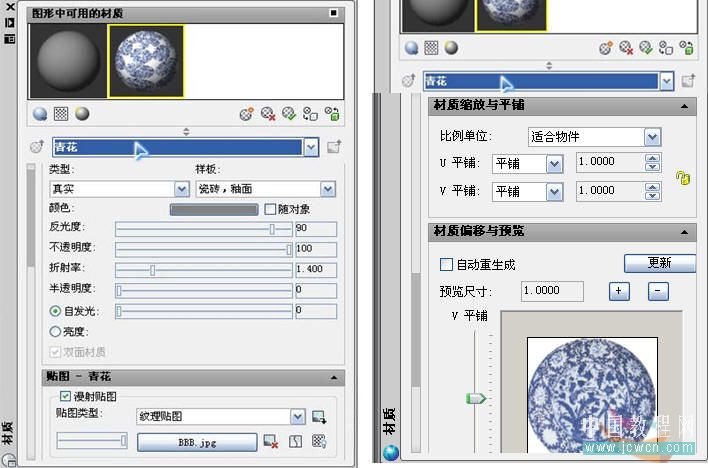708x468 pixels.
Task: Toggle the 随对象 checkbox
Action: tap(270, 209)
